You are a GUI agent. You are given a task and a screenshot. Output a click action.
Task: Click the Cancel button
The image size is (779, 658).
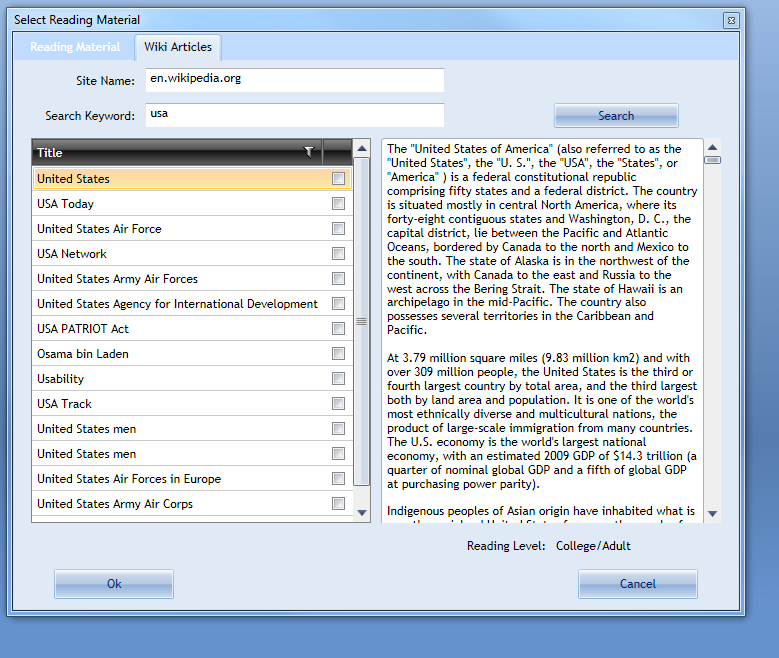pyautogui.click(x=637, y=584)
